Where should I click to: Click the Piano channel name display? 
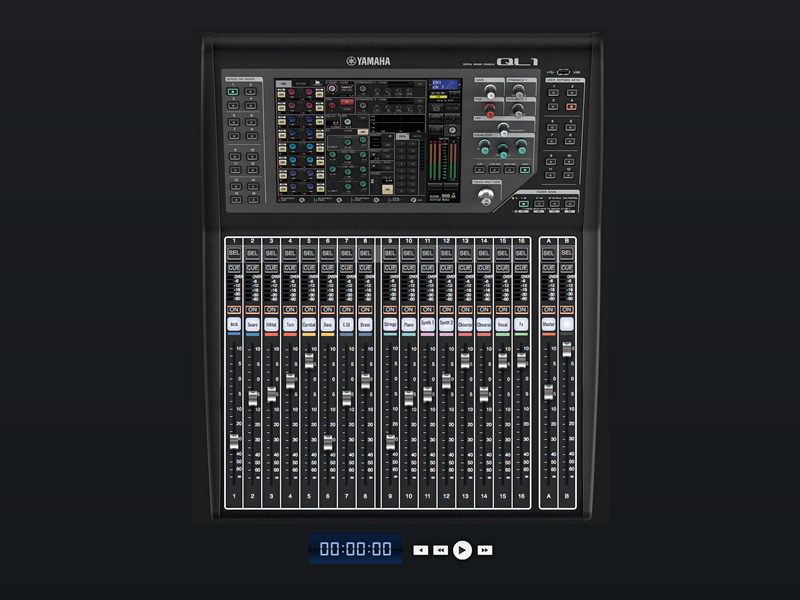point(409,324)
